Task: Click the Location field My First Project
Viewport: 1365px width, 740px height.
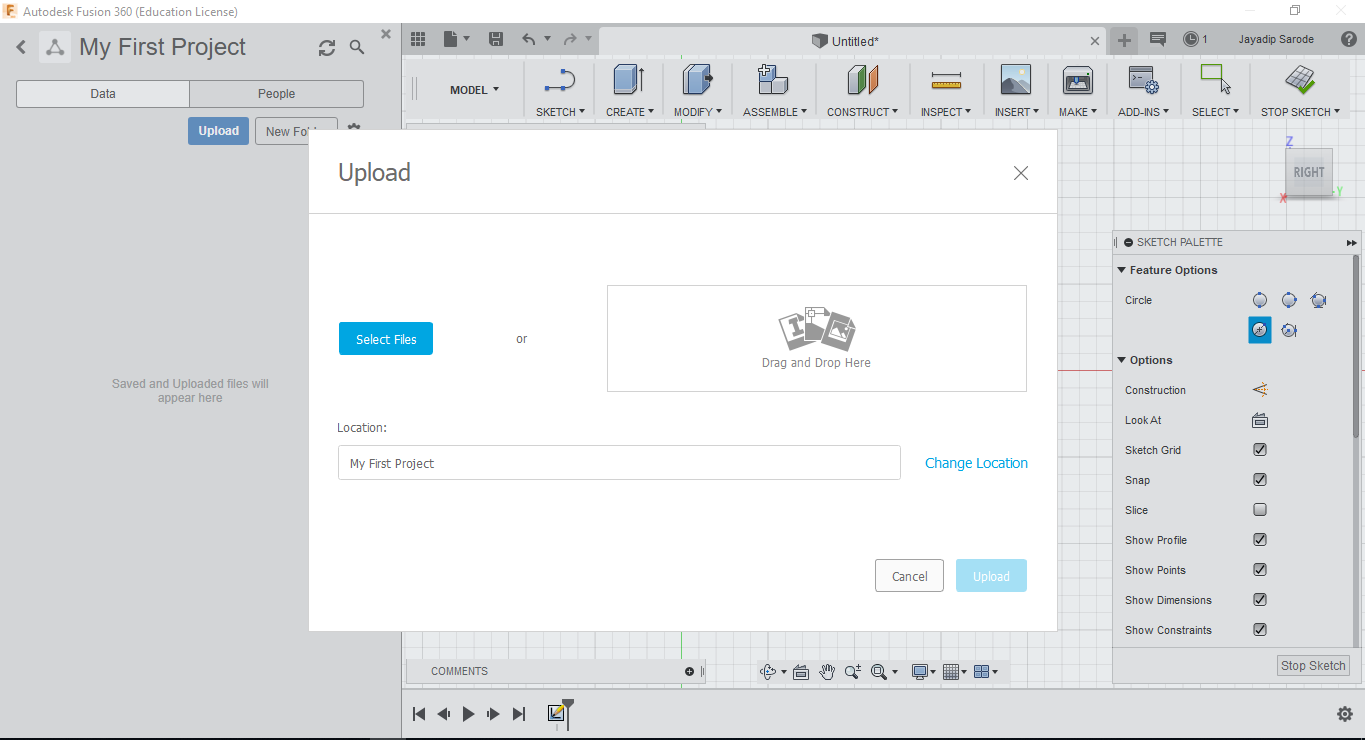Action: [619, 463]
